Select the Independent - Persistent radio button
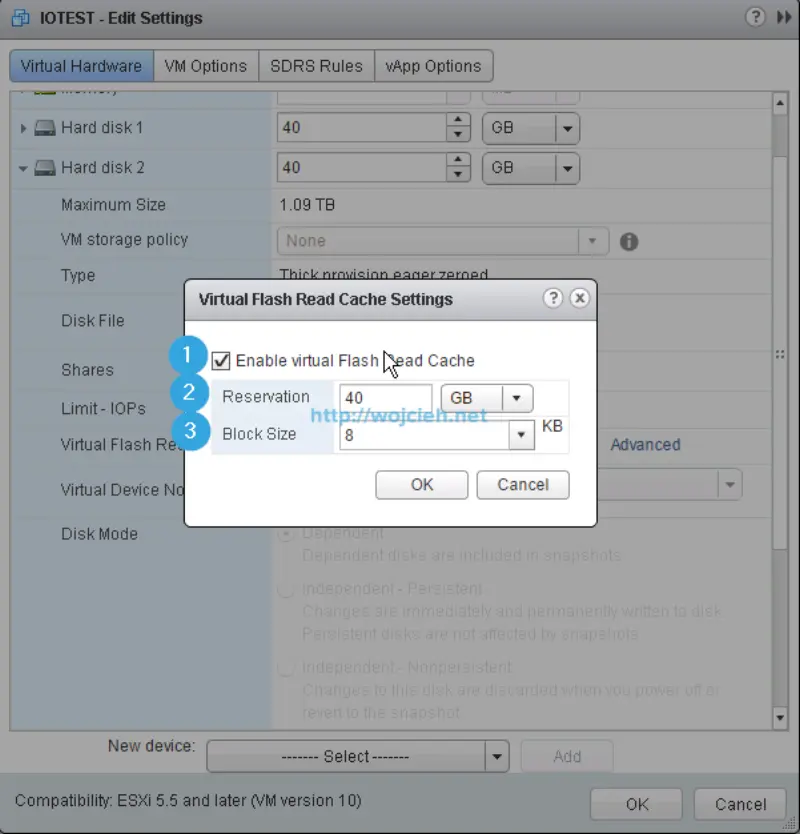The image size is (800, 834). pyautogui.click(x=286, y=589)
